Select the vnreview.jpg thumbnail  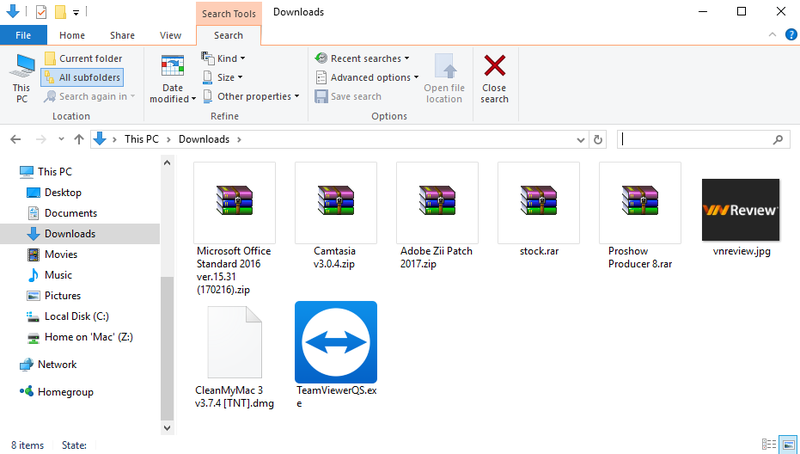coord(740,204)
